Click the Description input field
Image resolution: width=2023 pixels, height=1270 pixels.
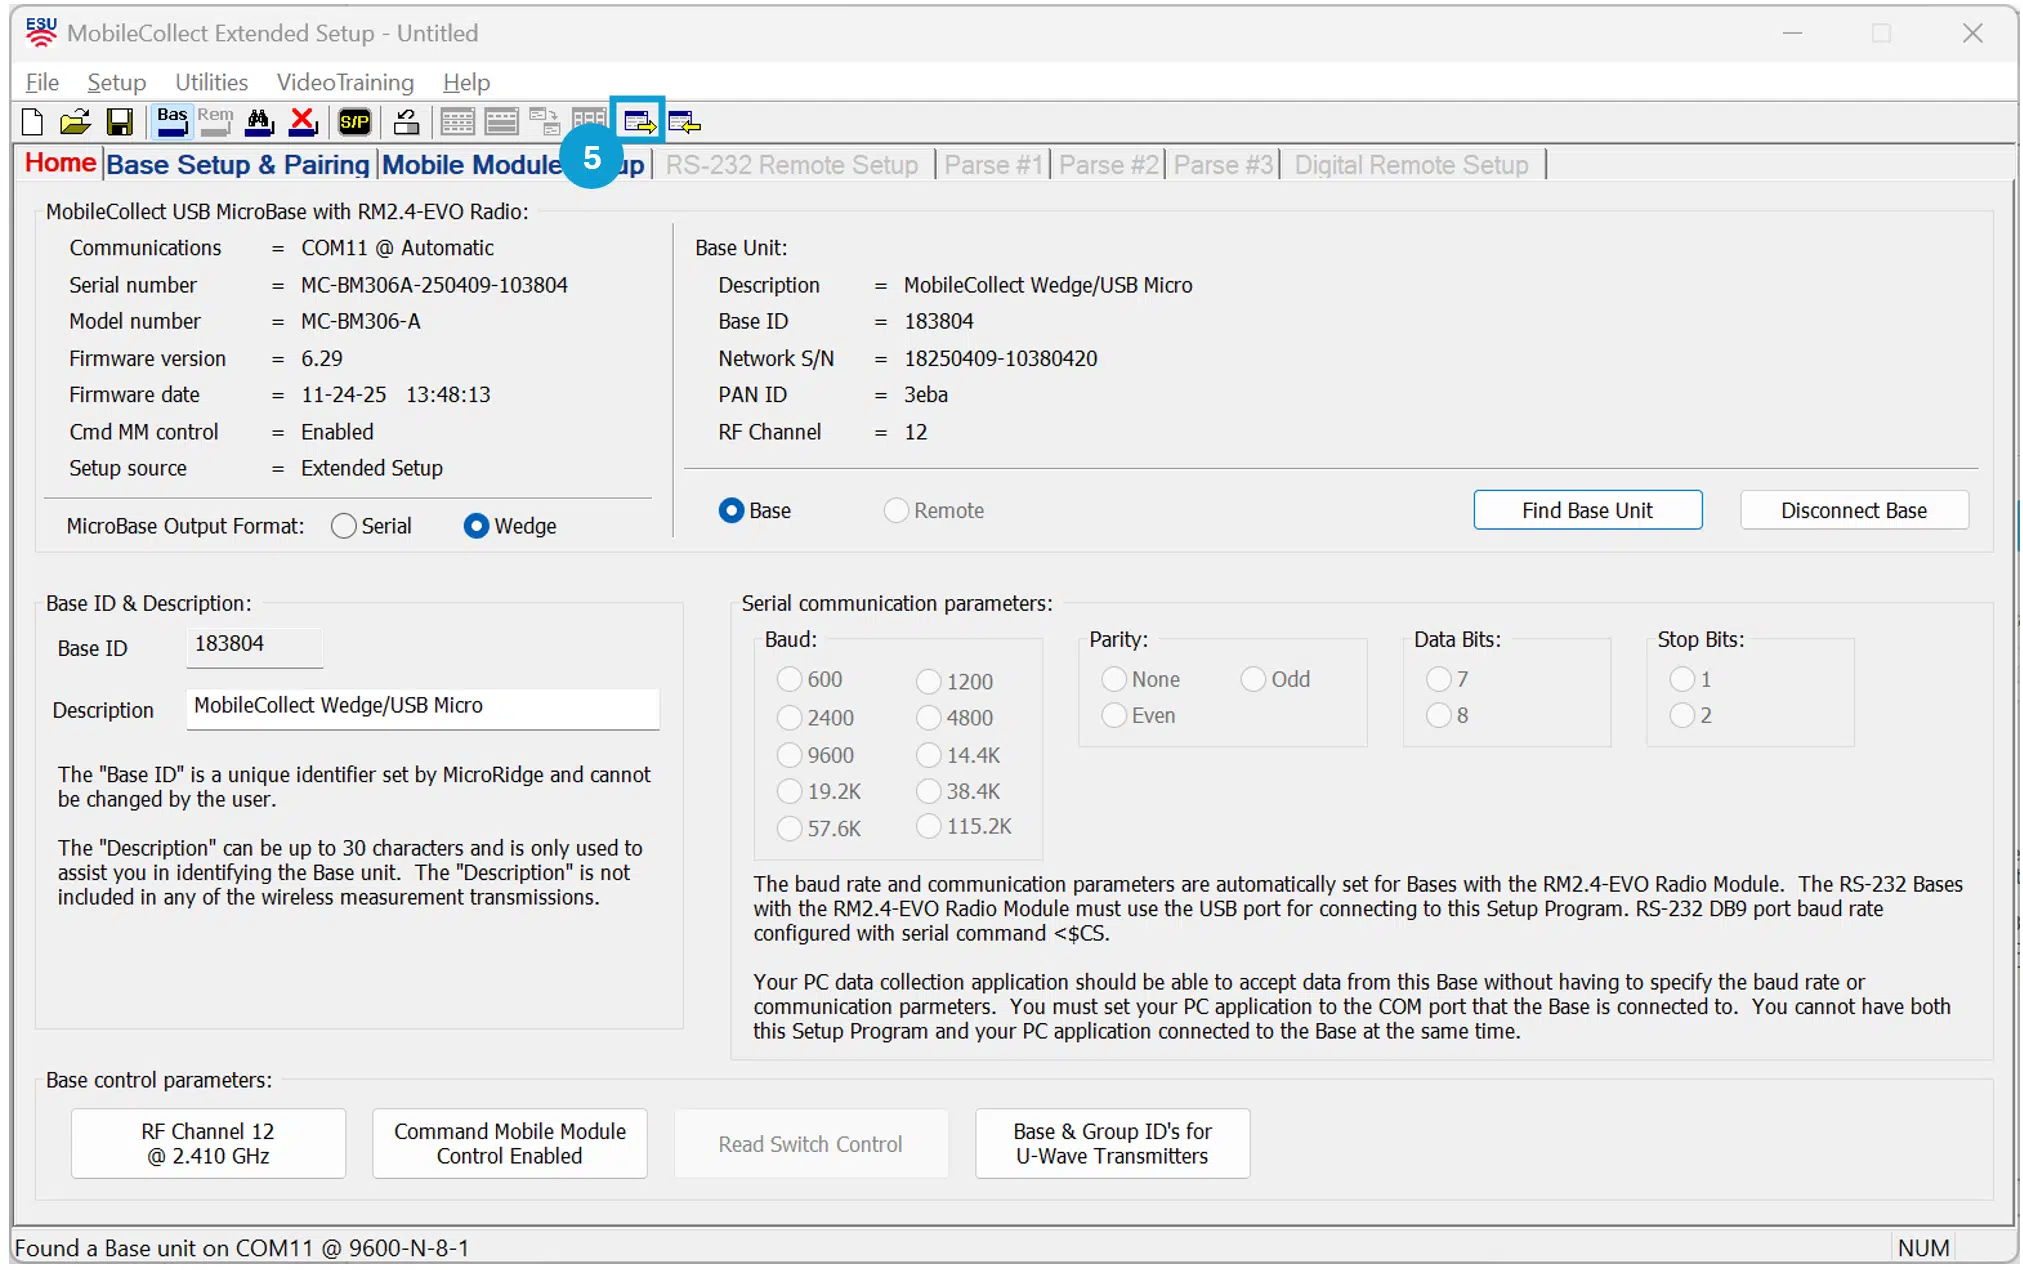[x=422, y=707]
